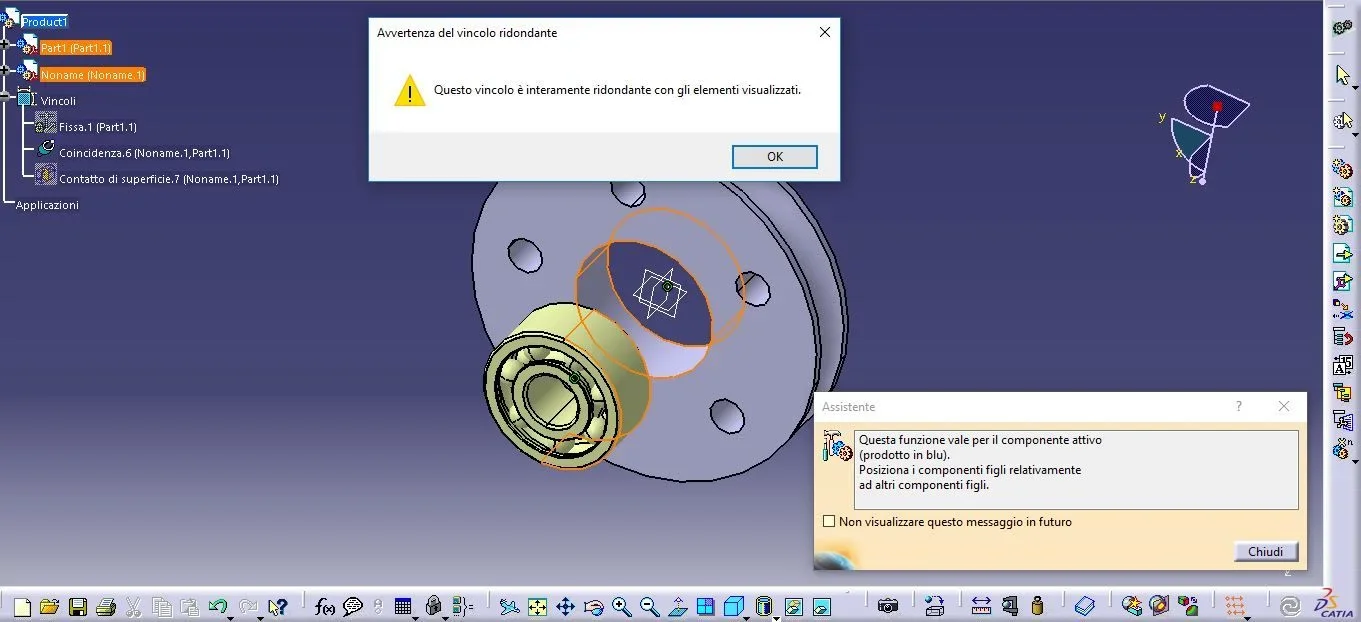
Task: Click the camera Capture icon
Action: tap(887, 606)
